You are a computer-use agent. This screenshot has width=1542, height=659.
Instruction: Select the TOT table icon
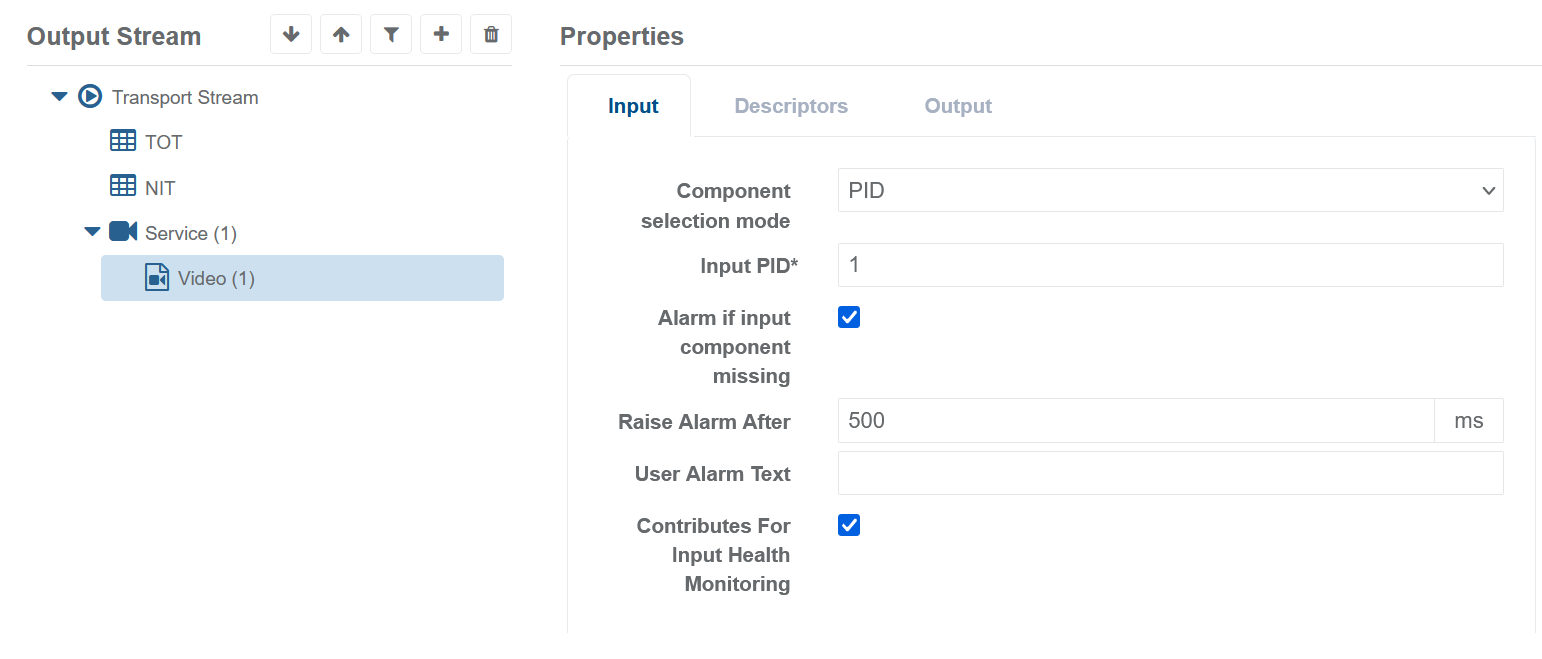[x=122, y=141]
